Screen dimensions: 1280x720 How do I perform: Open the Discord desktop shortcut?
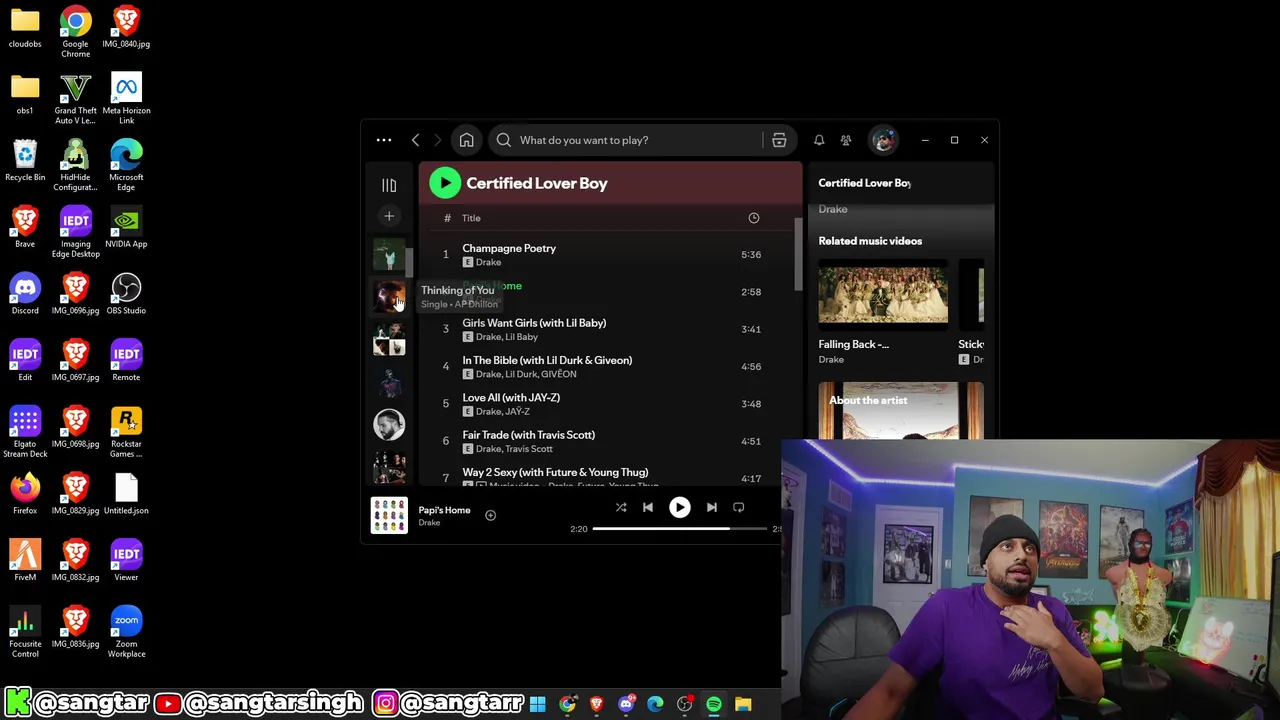coord(25,294)
